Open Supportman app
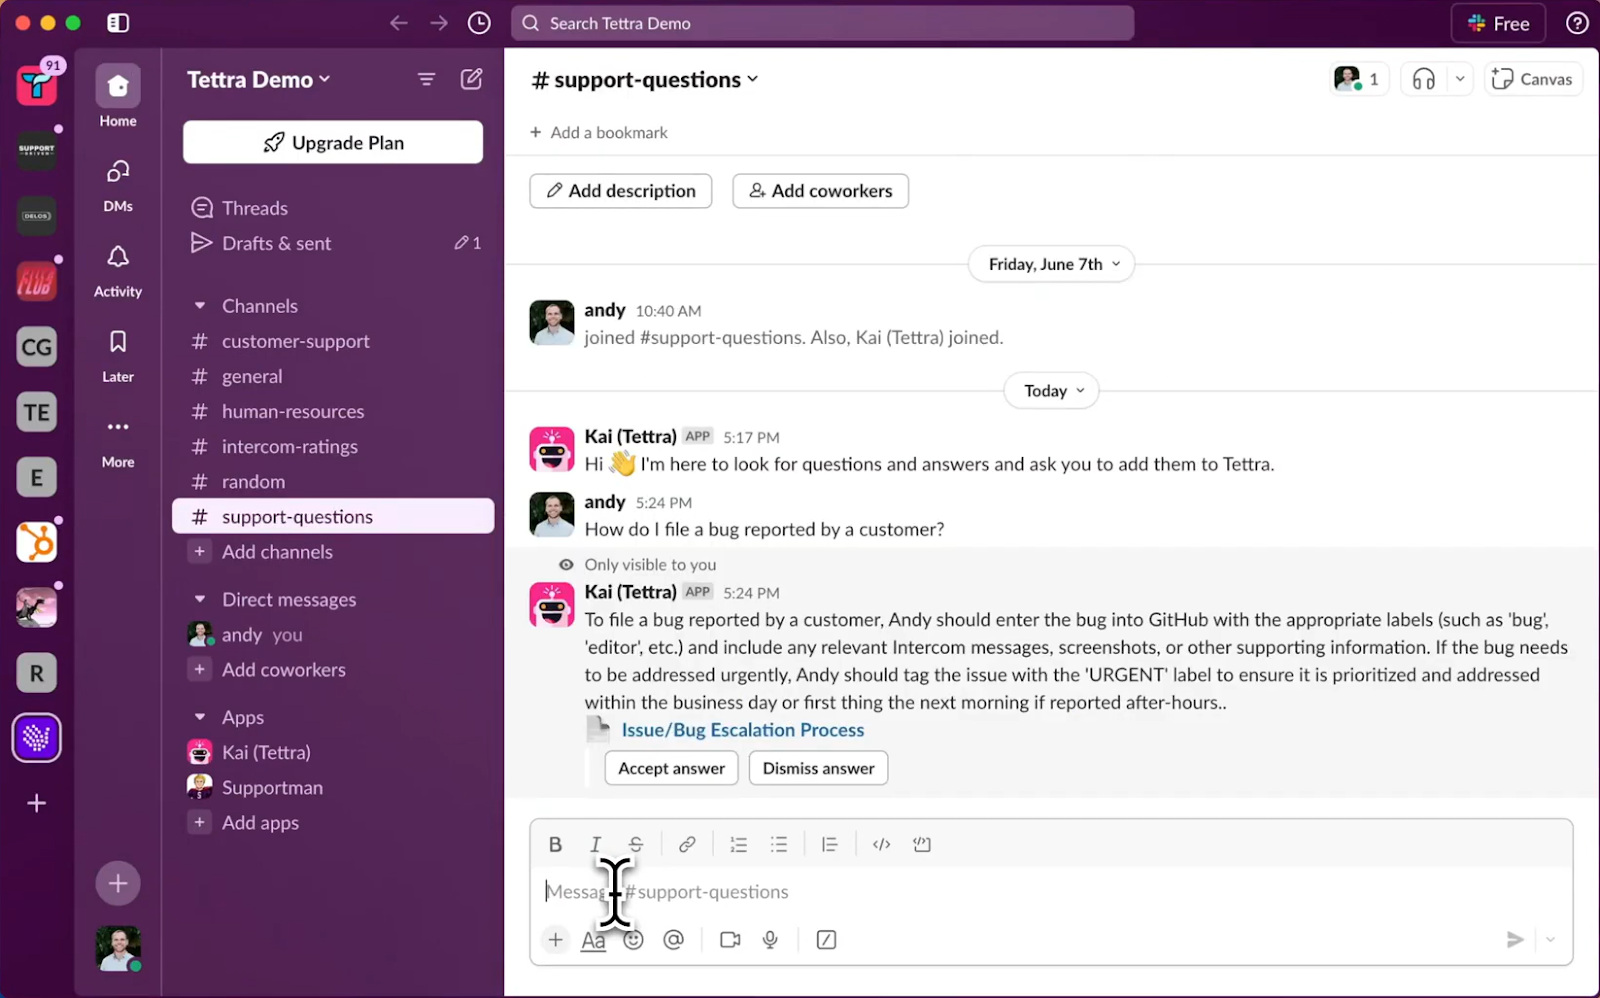 click(333, 787)
